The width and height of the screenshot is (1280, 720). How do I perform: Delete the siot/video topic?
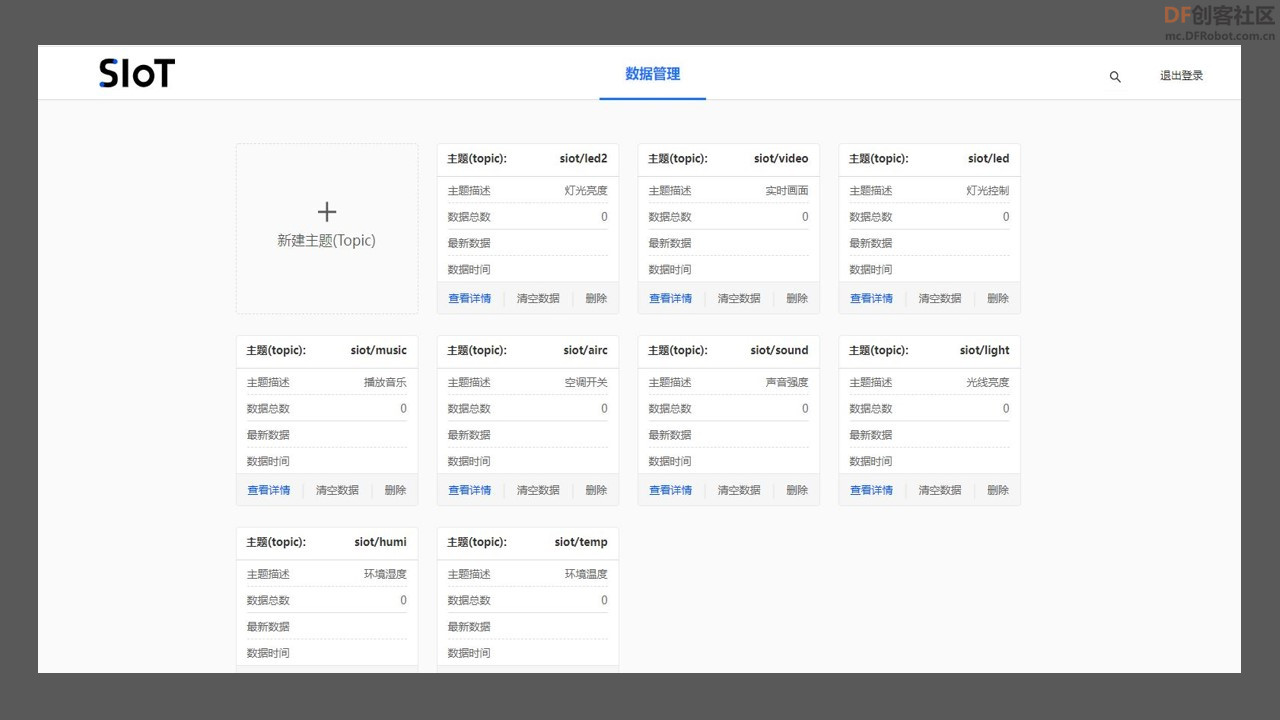[797, 298]
